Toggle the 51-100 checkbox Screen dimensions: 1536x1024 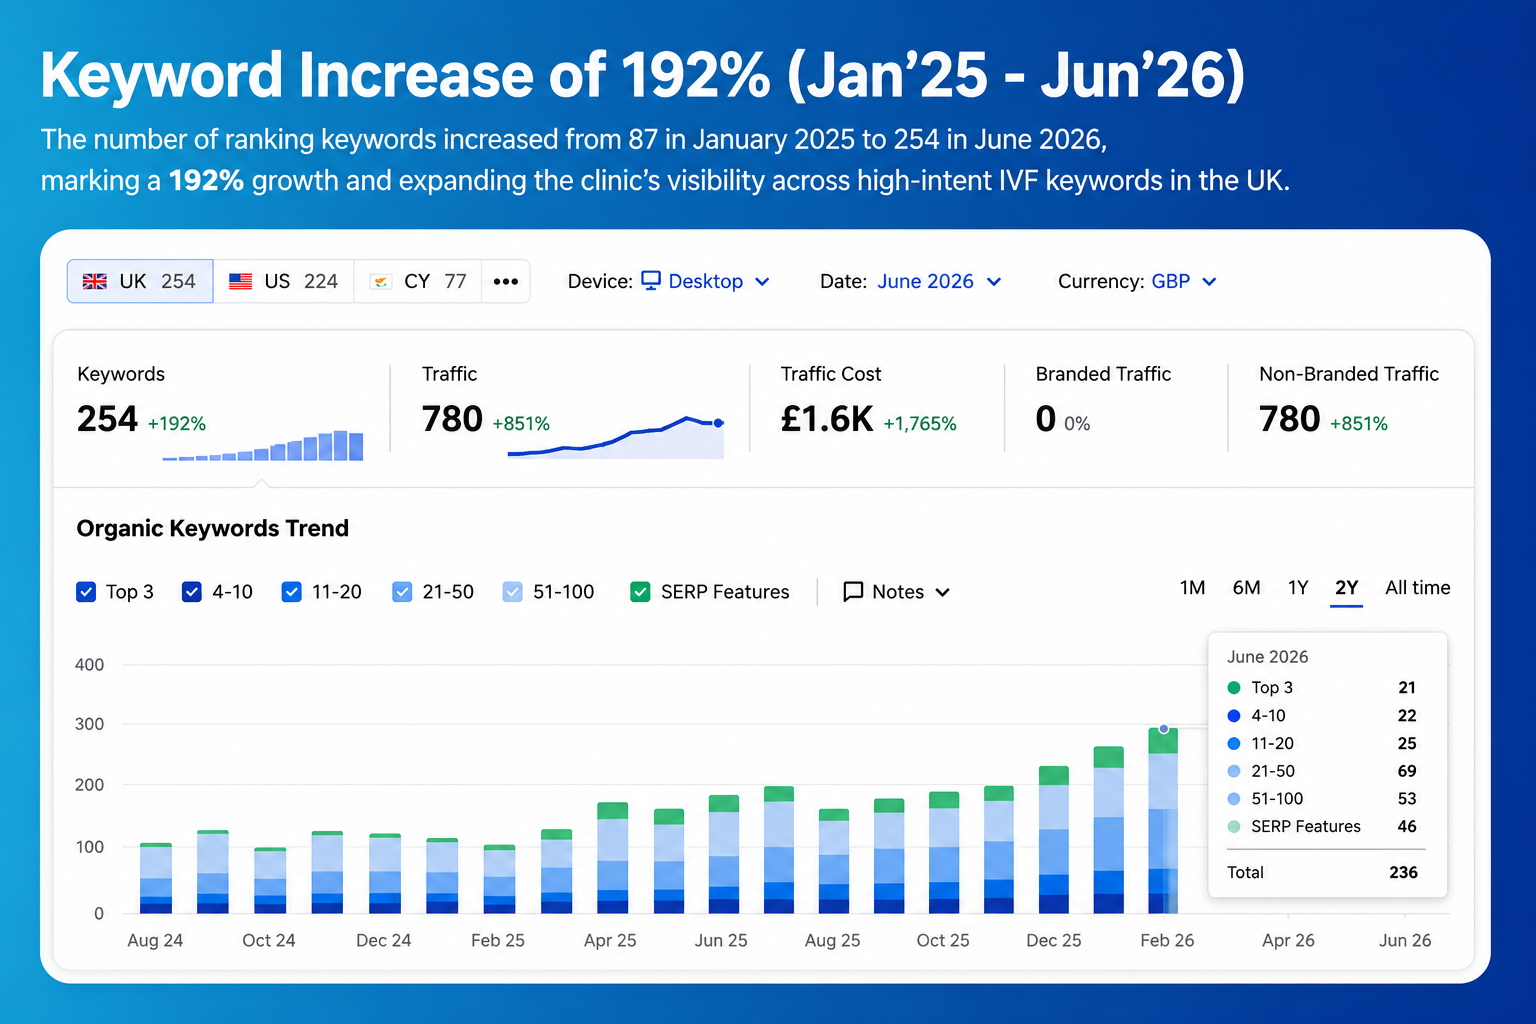point(512,592)
